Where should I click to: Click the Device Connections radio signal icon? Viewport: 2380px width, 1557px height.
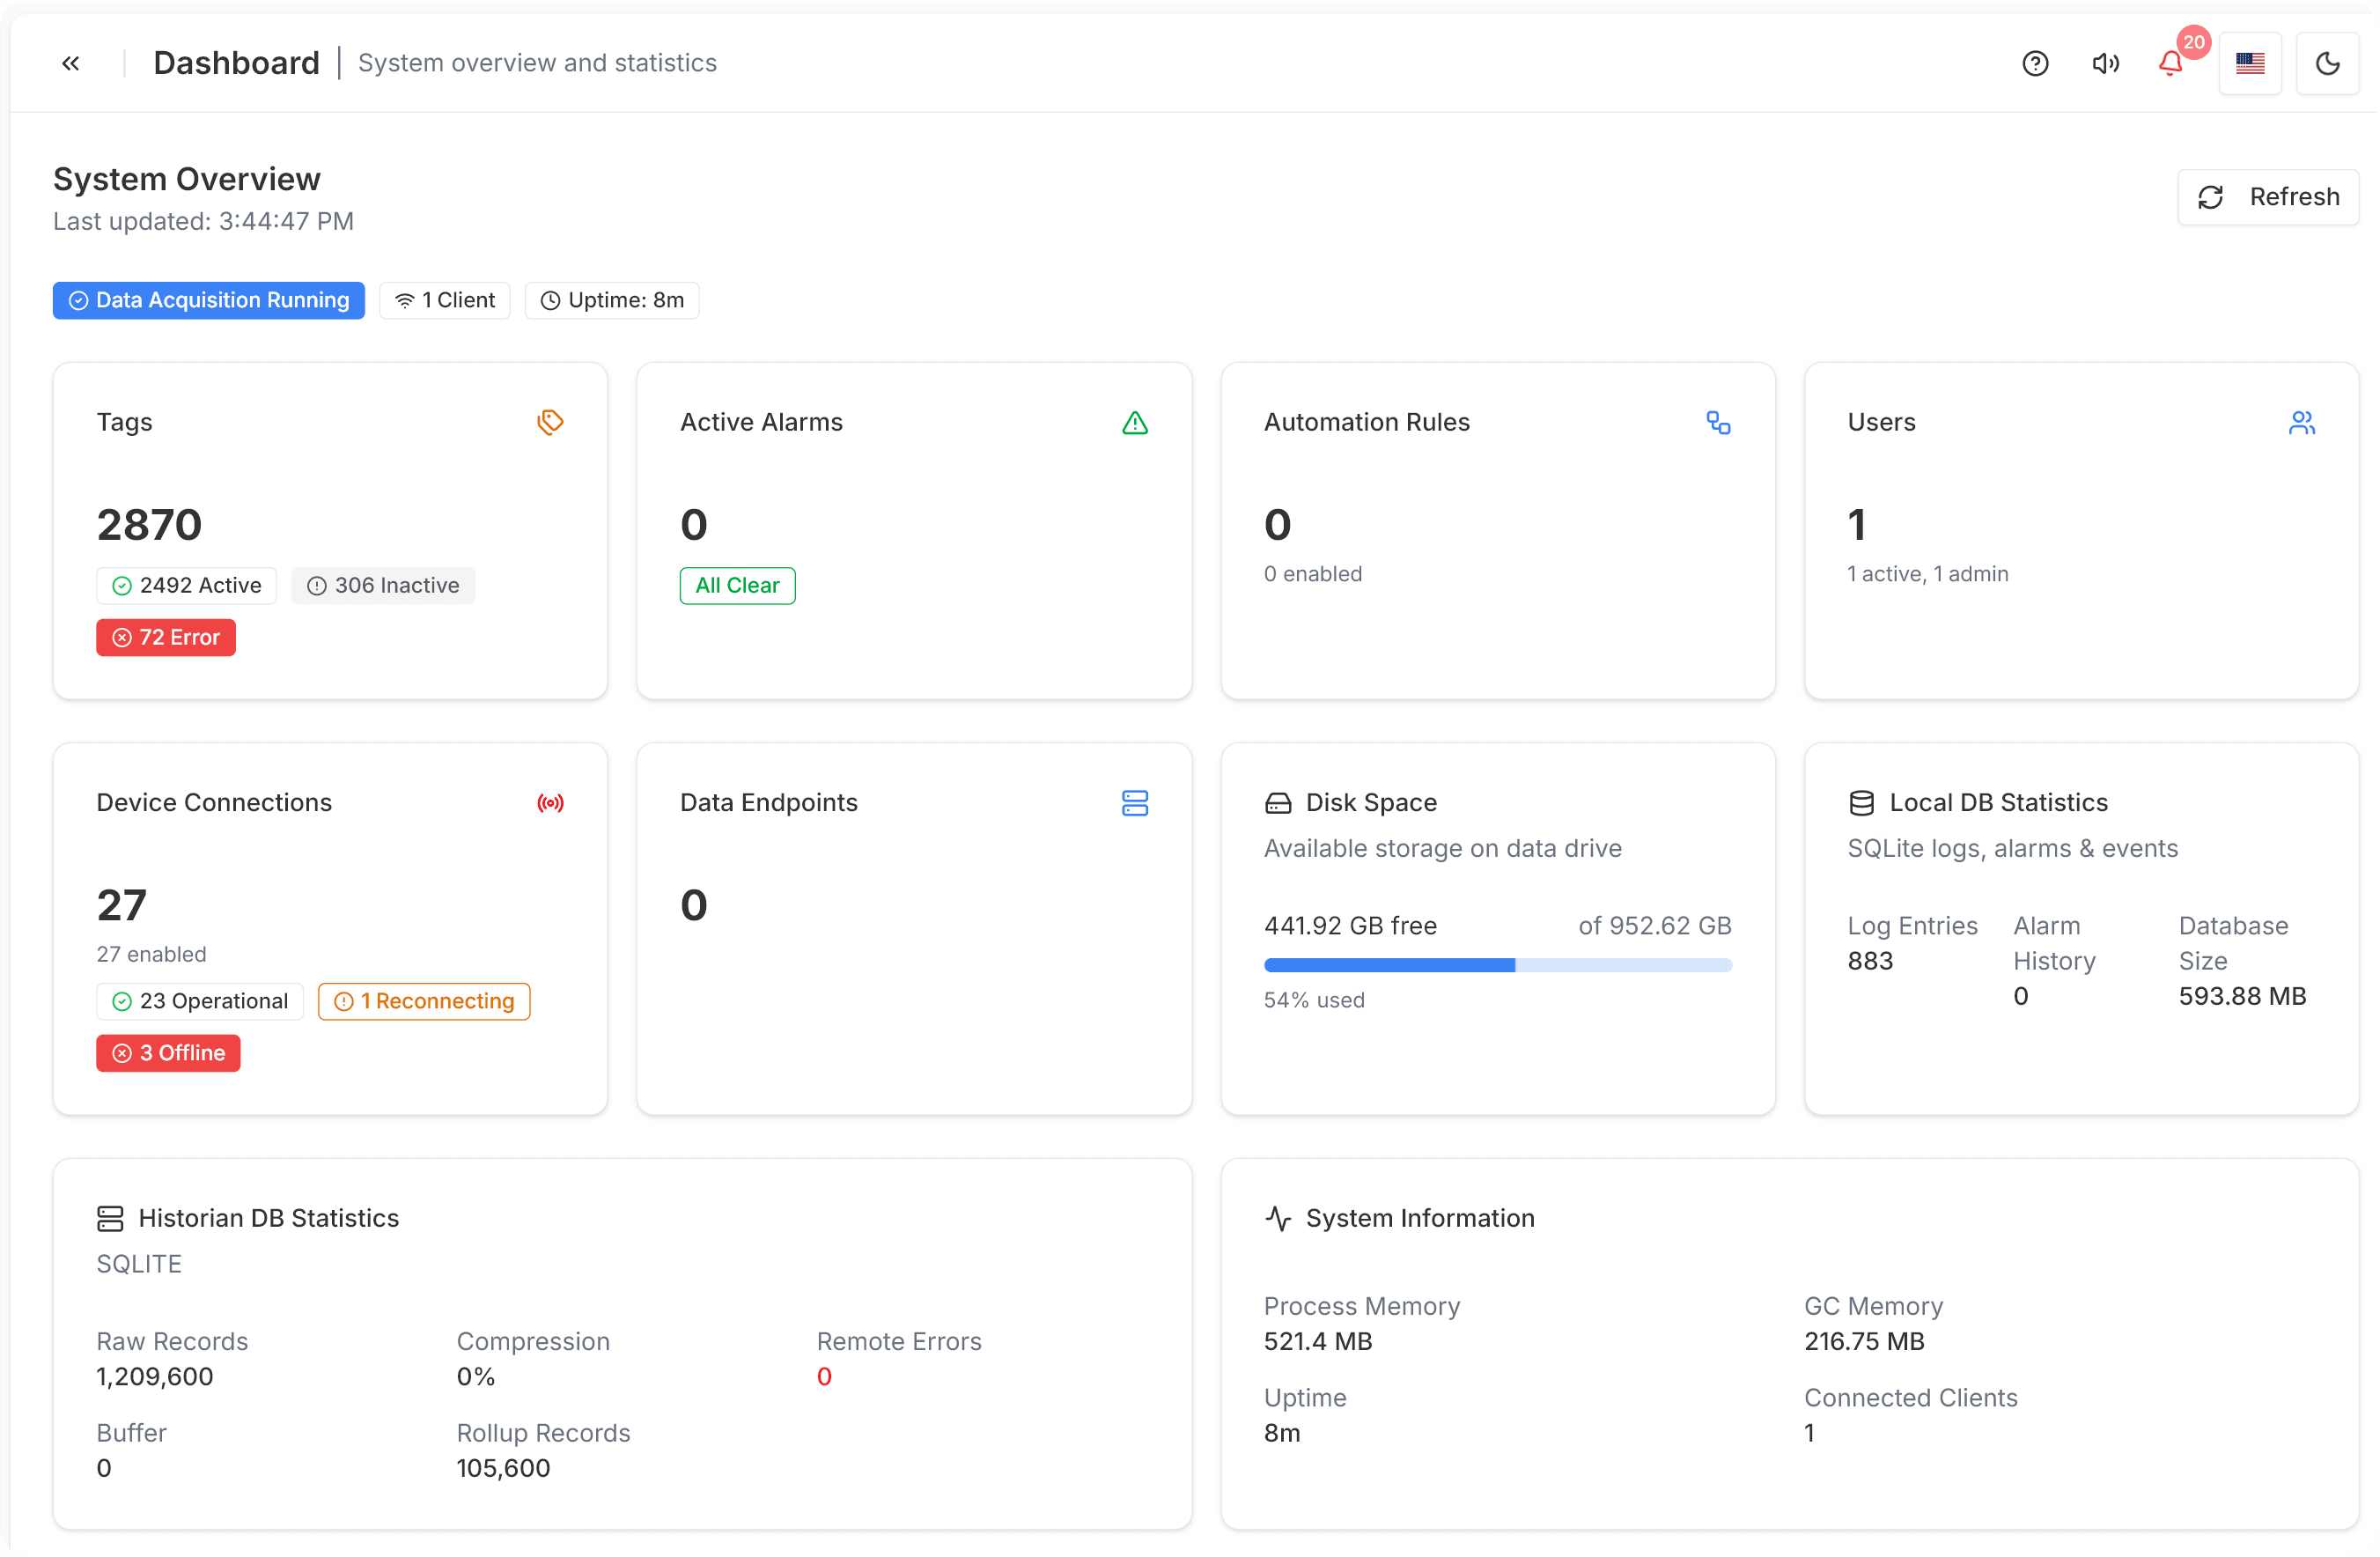tap(550, 802)
